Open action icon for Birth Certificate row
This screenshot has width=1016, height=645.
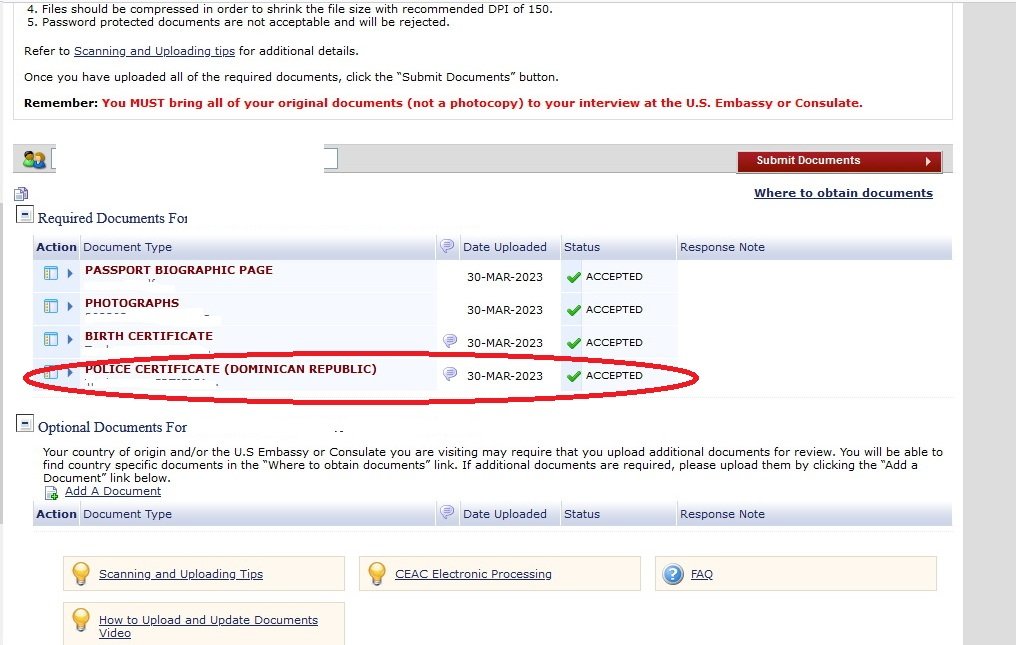pyautogui.click(x=51, y=339)
